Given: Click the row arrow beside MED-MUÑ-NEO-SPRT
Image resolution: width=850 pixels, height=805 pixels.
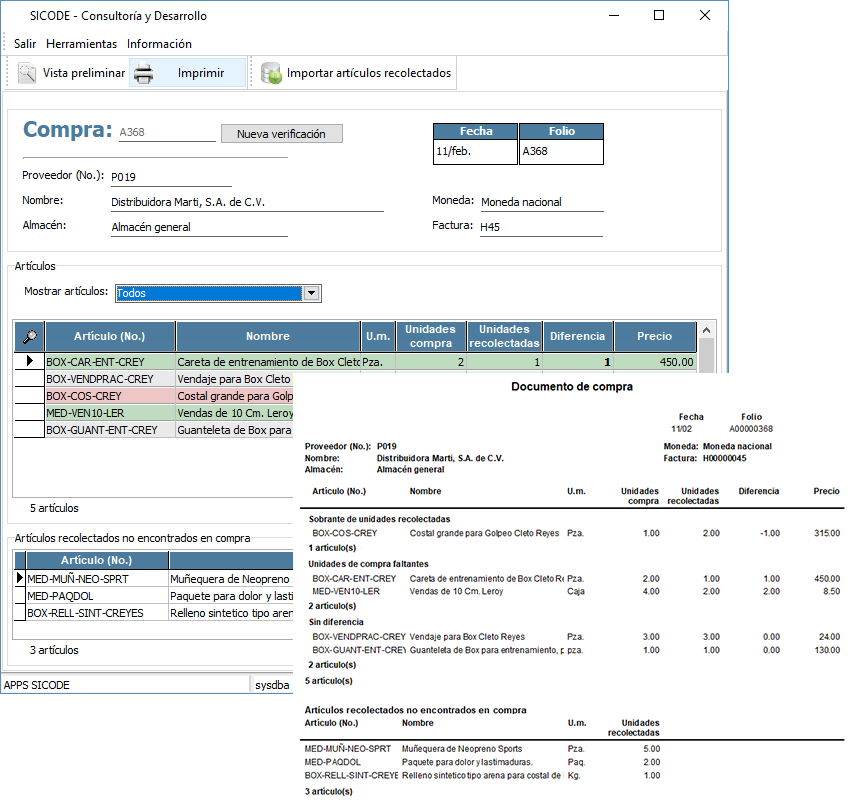Looking at the screenshot, I should click(x=19, y=578).
